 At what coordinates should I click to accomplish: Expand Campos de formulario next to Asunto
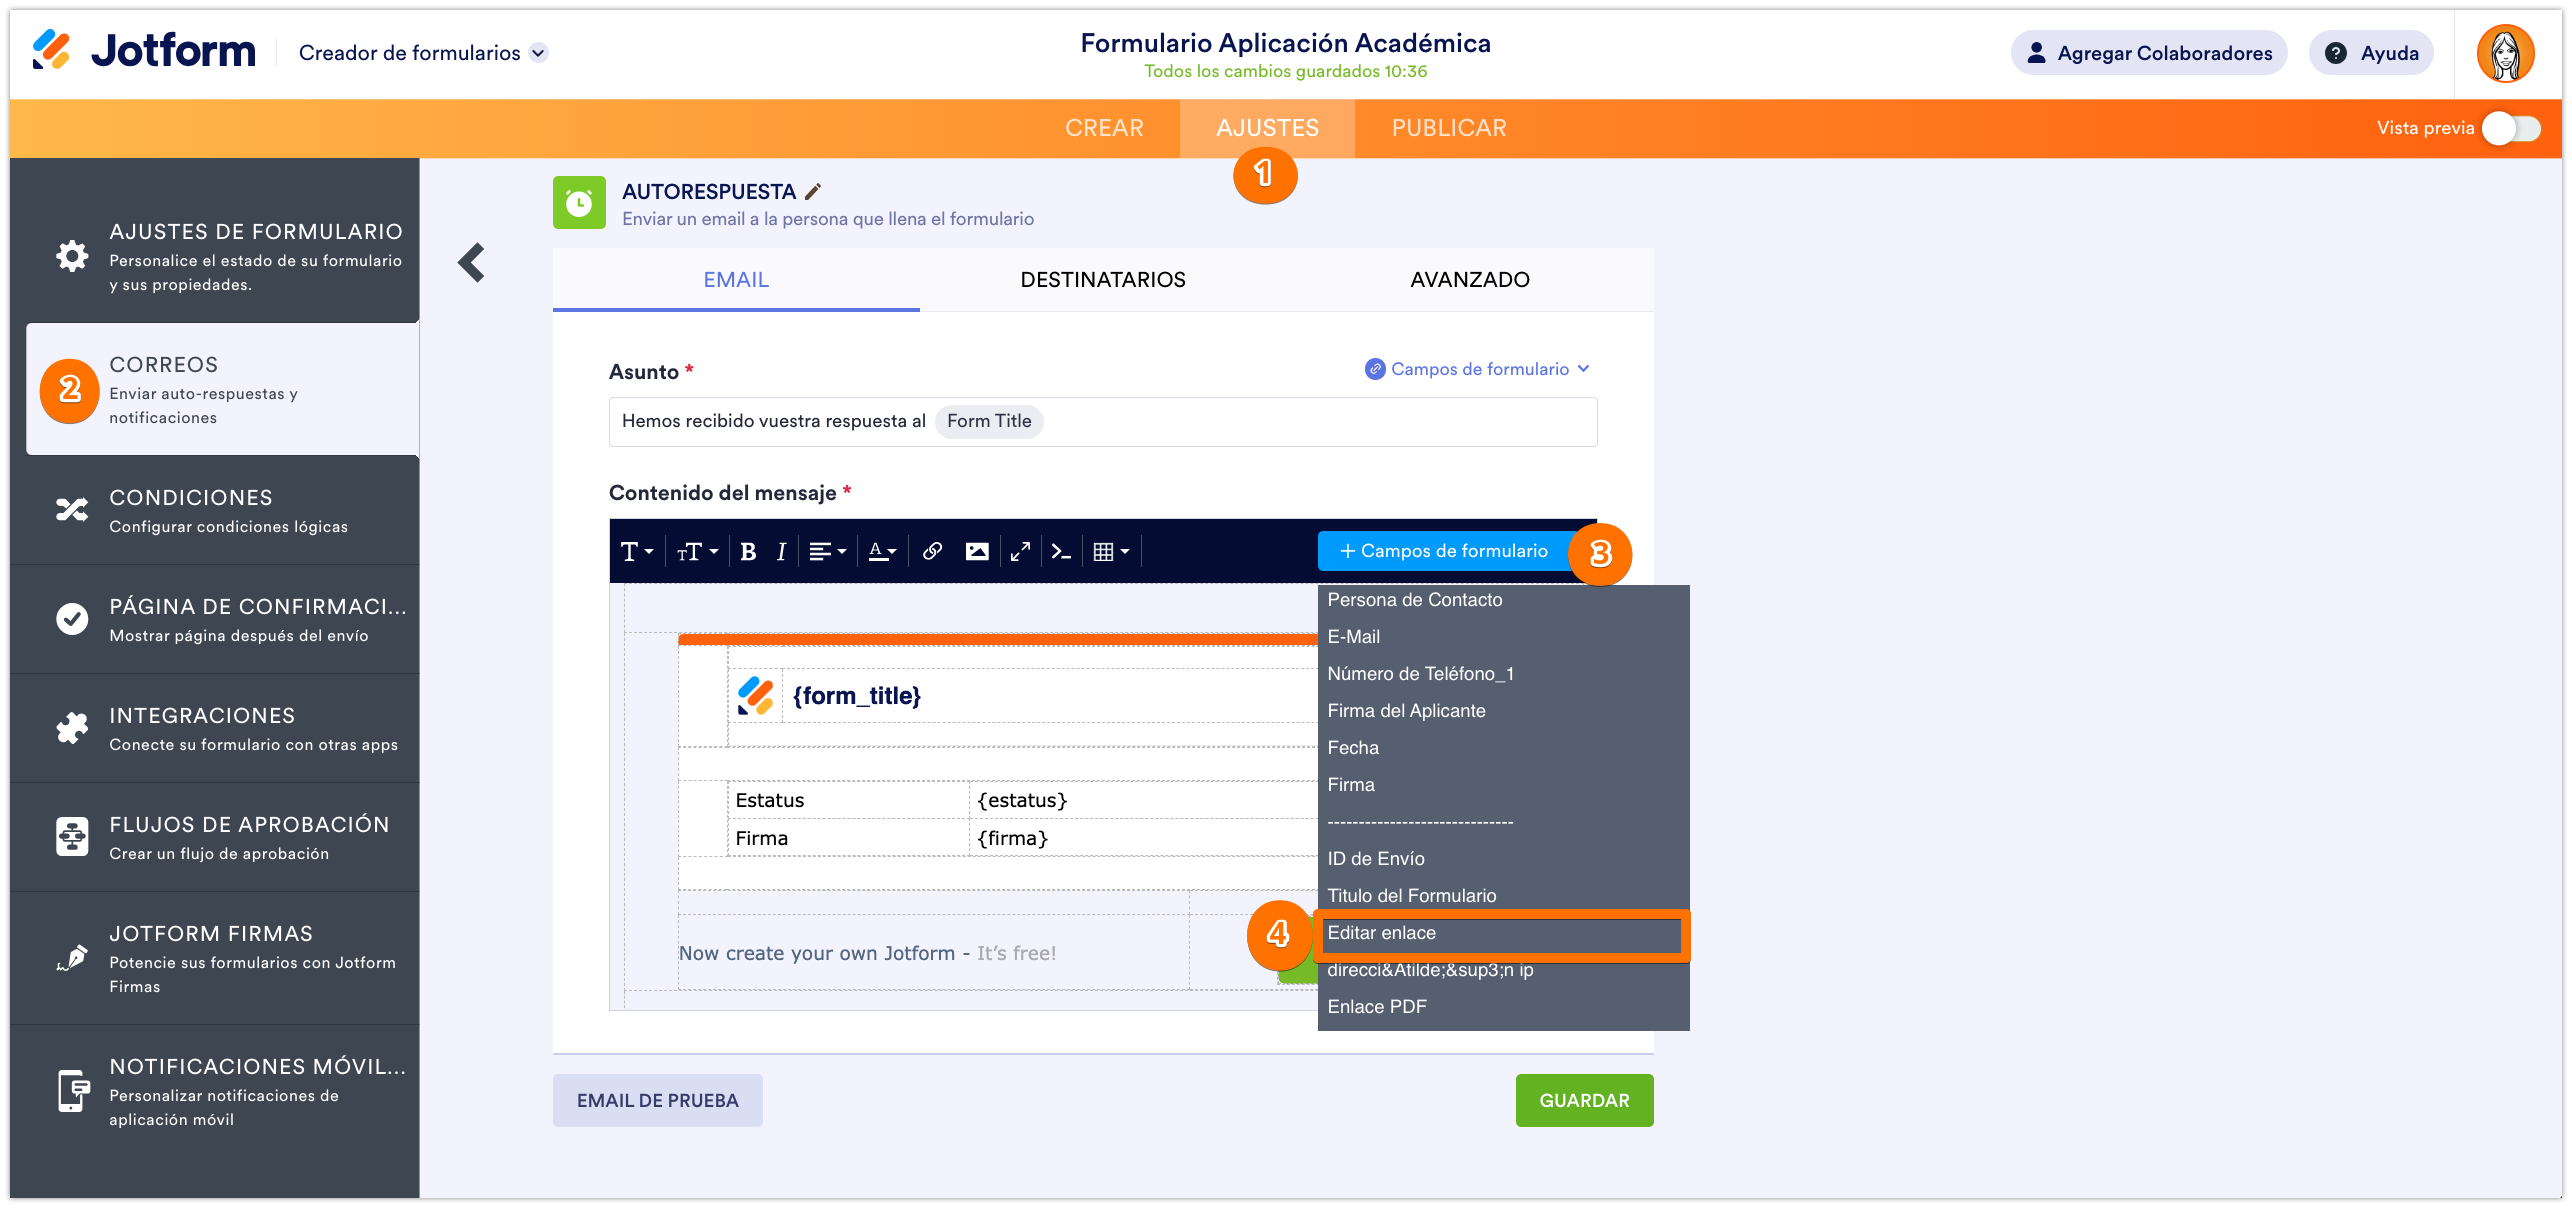[x=1478, y=369]
